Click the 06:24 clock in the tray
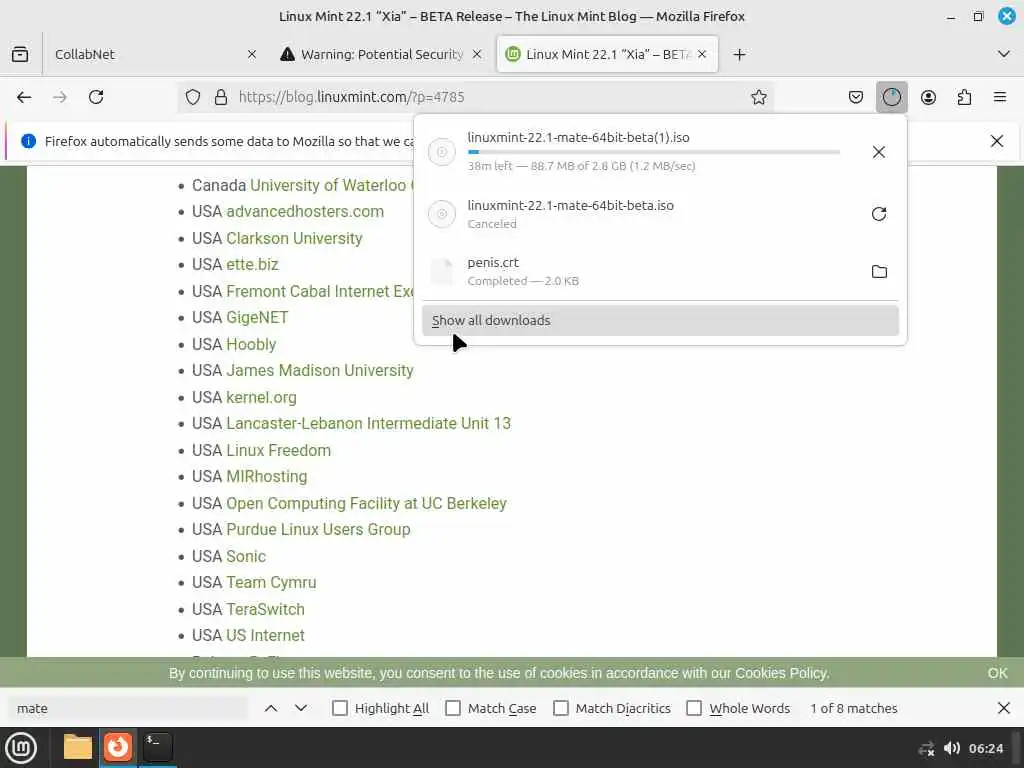Screen dimensions: 1024x768 point(985,748)
